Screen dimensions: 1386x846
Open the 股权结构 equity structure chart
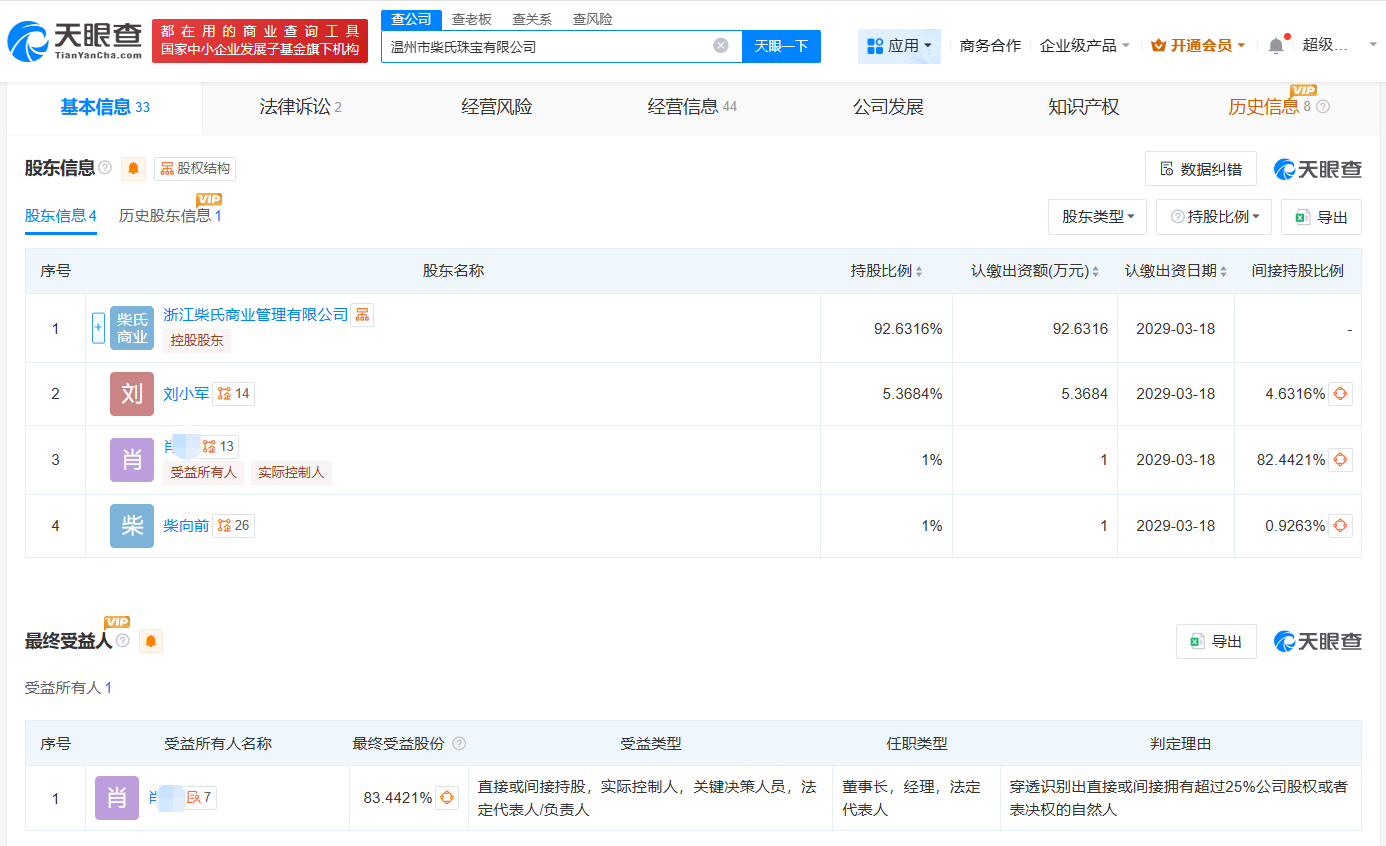tap(194, 168)
